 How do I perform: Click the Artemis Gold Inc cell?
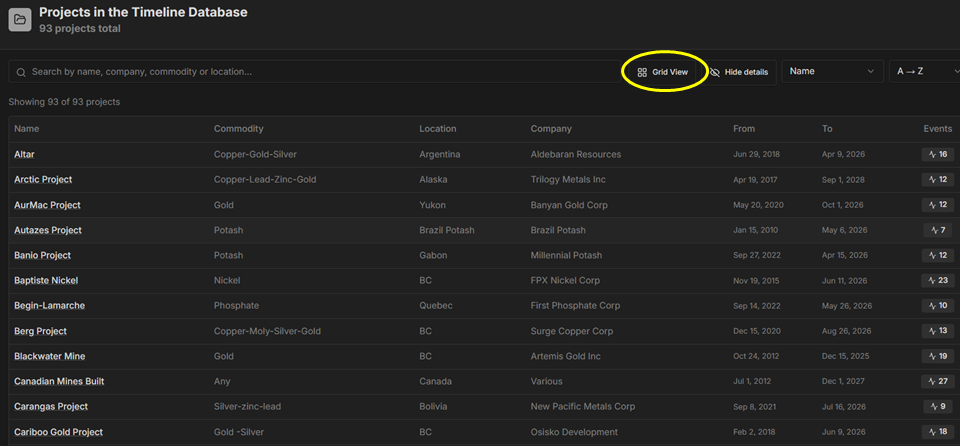coord(566,357)
